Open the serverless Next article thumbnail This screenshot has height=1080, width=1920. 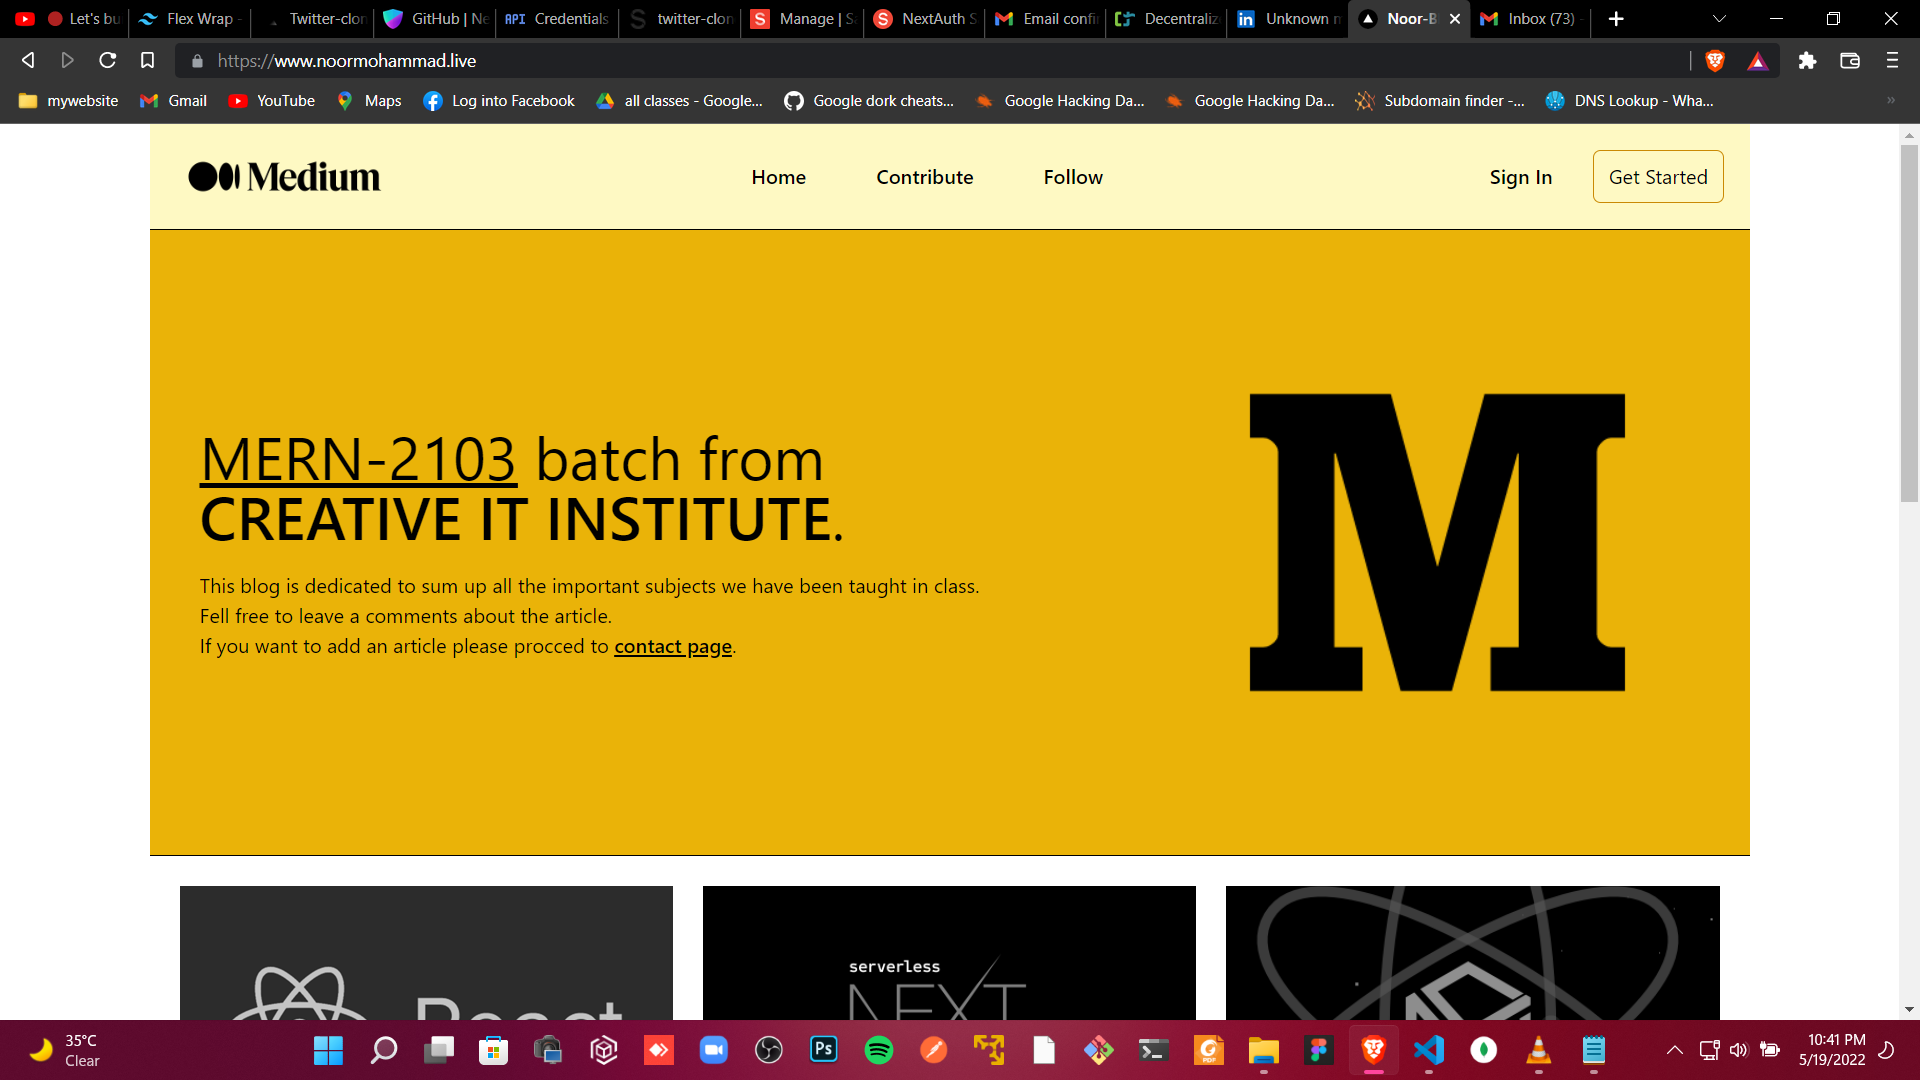point(949,953)
